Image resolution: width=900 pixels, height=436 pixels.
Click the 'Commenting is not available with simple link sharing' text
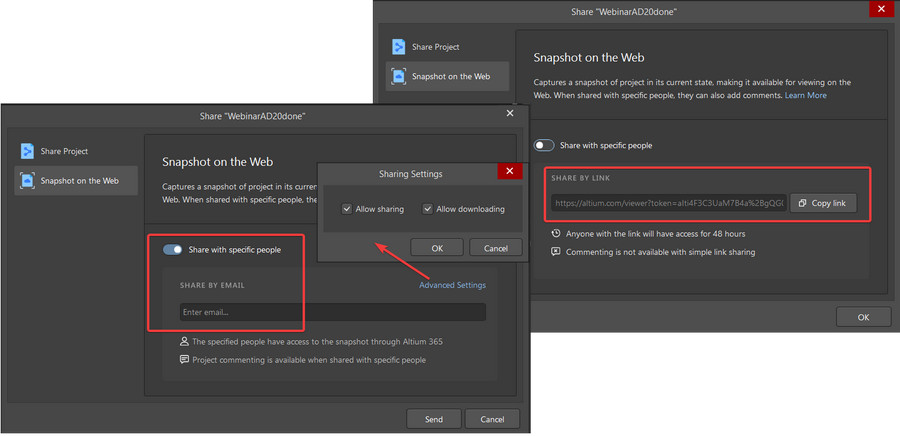661,252
